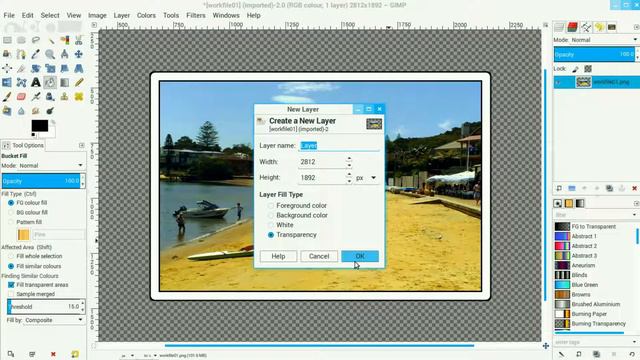Select the Paths tool
Screen dimensions: 640x360
coord(22,54)
